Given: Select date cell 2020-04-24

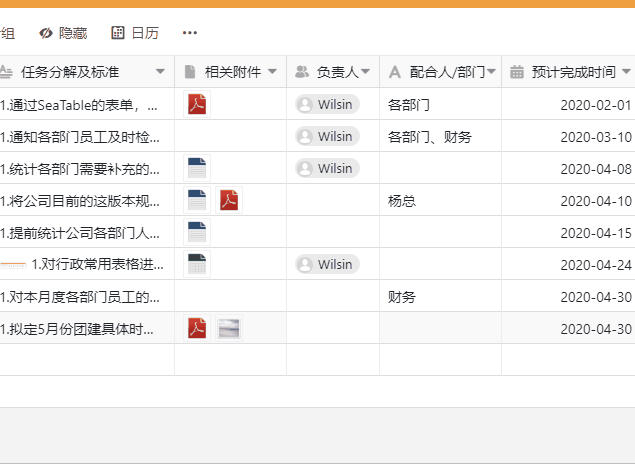Looking at the screenshot, I should (569, 264).
